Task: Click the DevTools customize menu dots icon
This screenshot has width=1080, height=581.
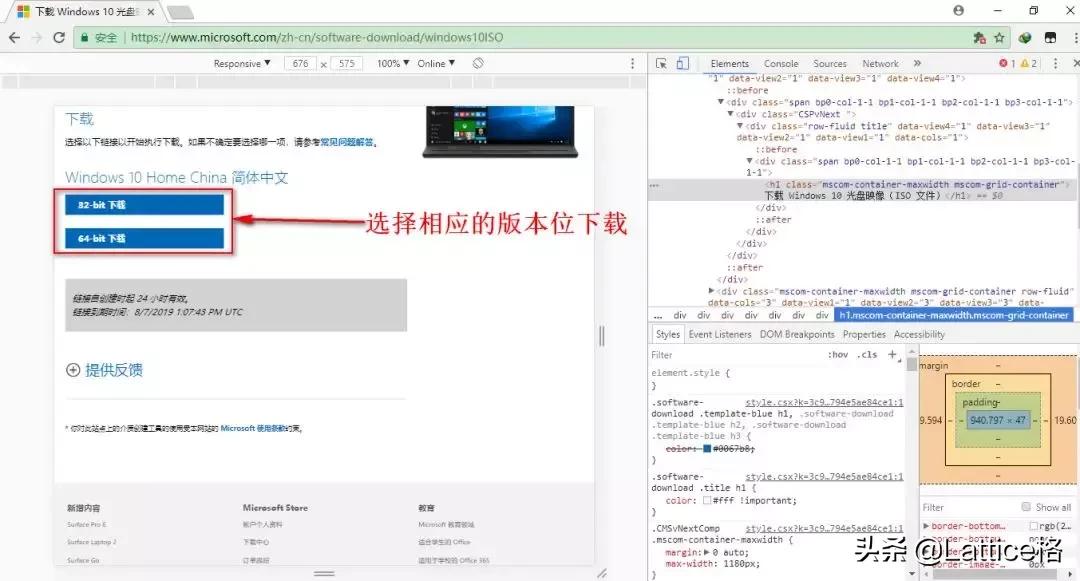Action: [1056, 63]
